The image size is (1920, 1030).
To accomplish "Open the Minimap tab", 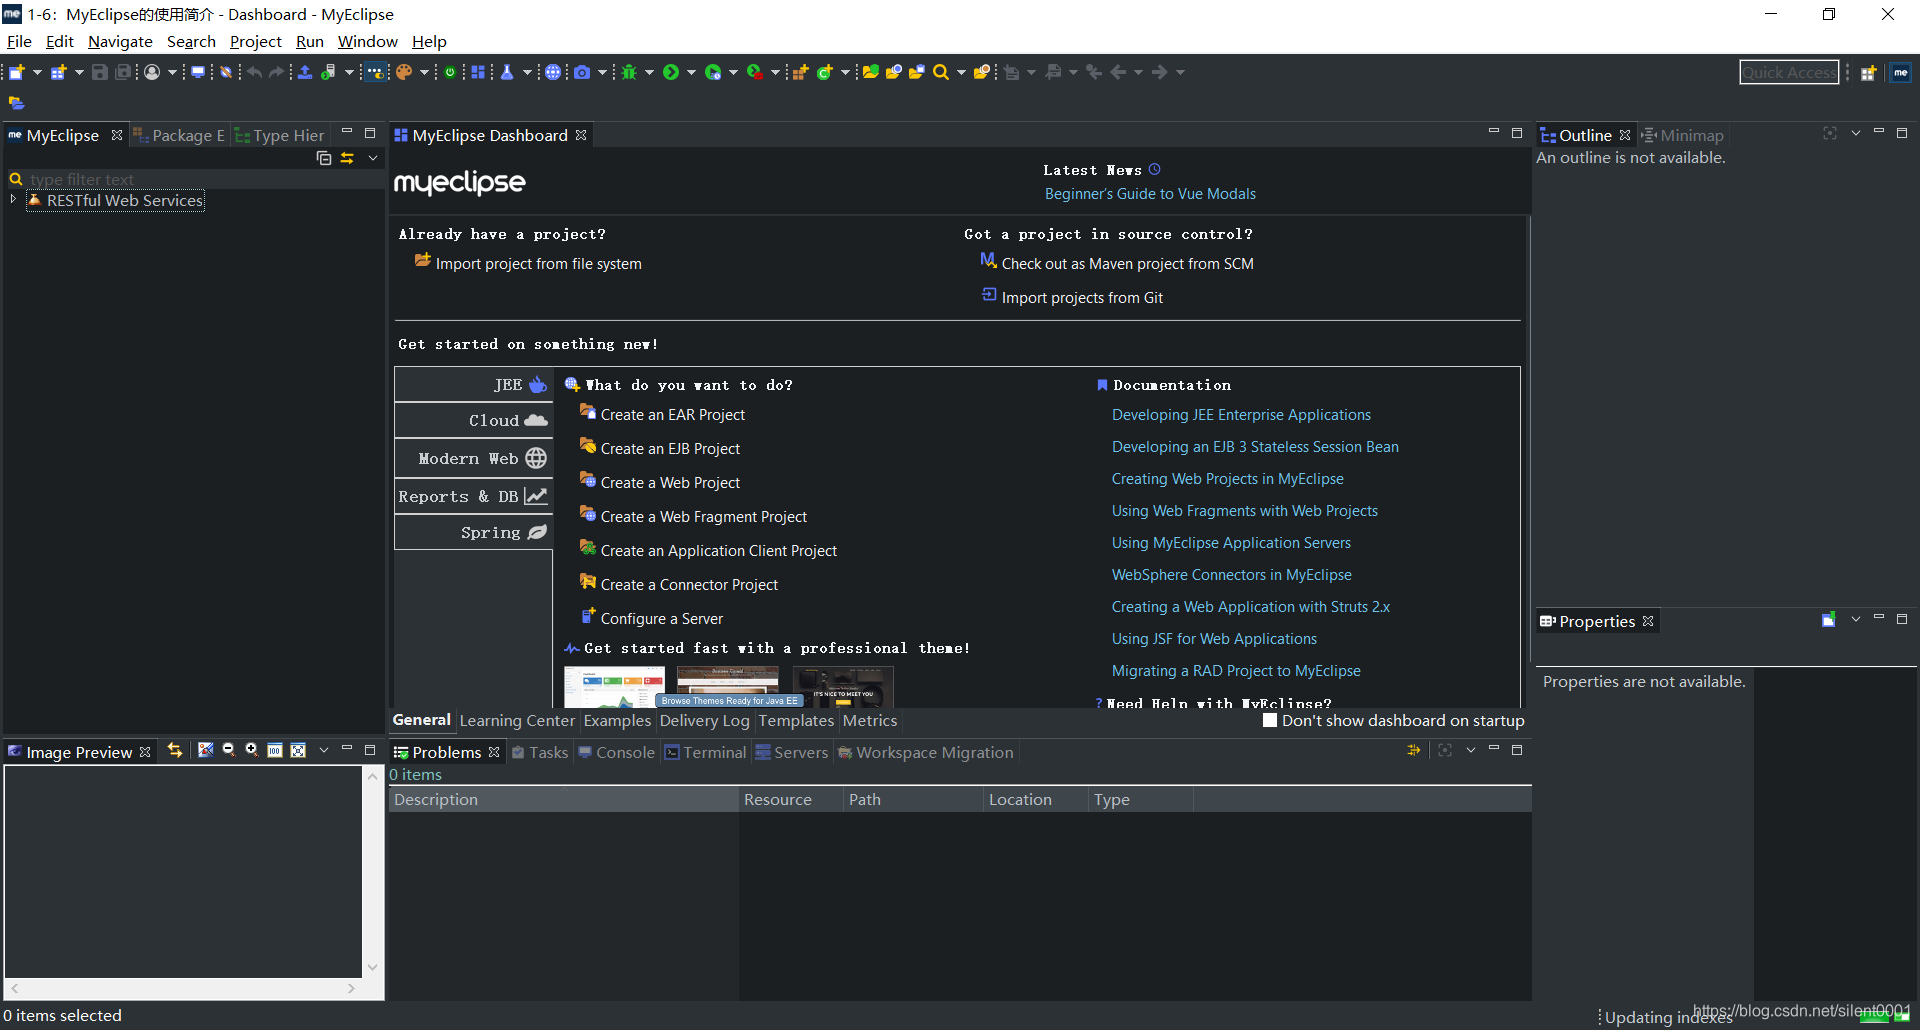I will pos(1683,135).
